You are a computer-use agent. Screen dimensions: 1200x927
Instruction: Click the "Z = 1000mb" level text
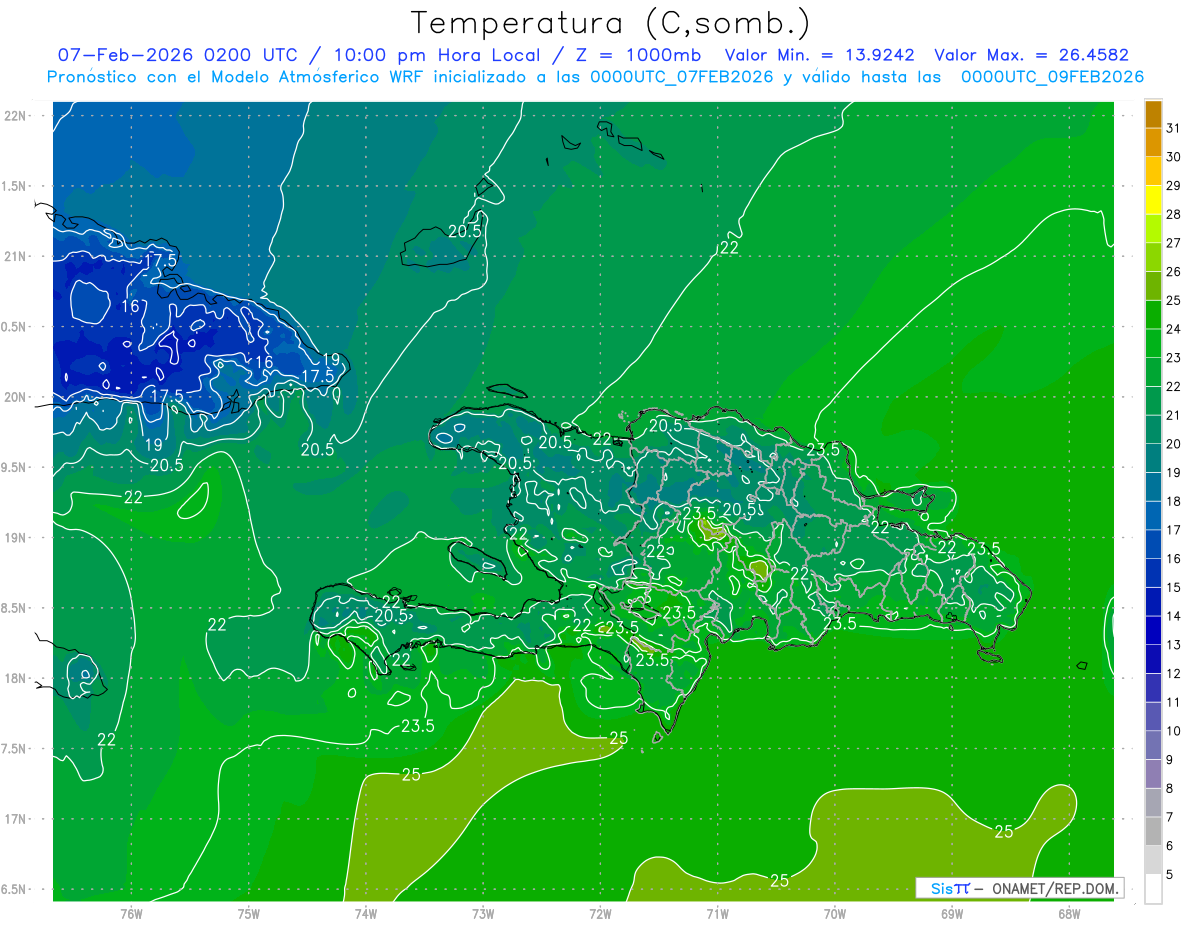[x=635, y=55]
